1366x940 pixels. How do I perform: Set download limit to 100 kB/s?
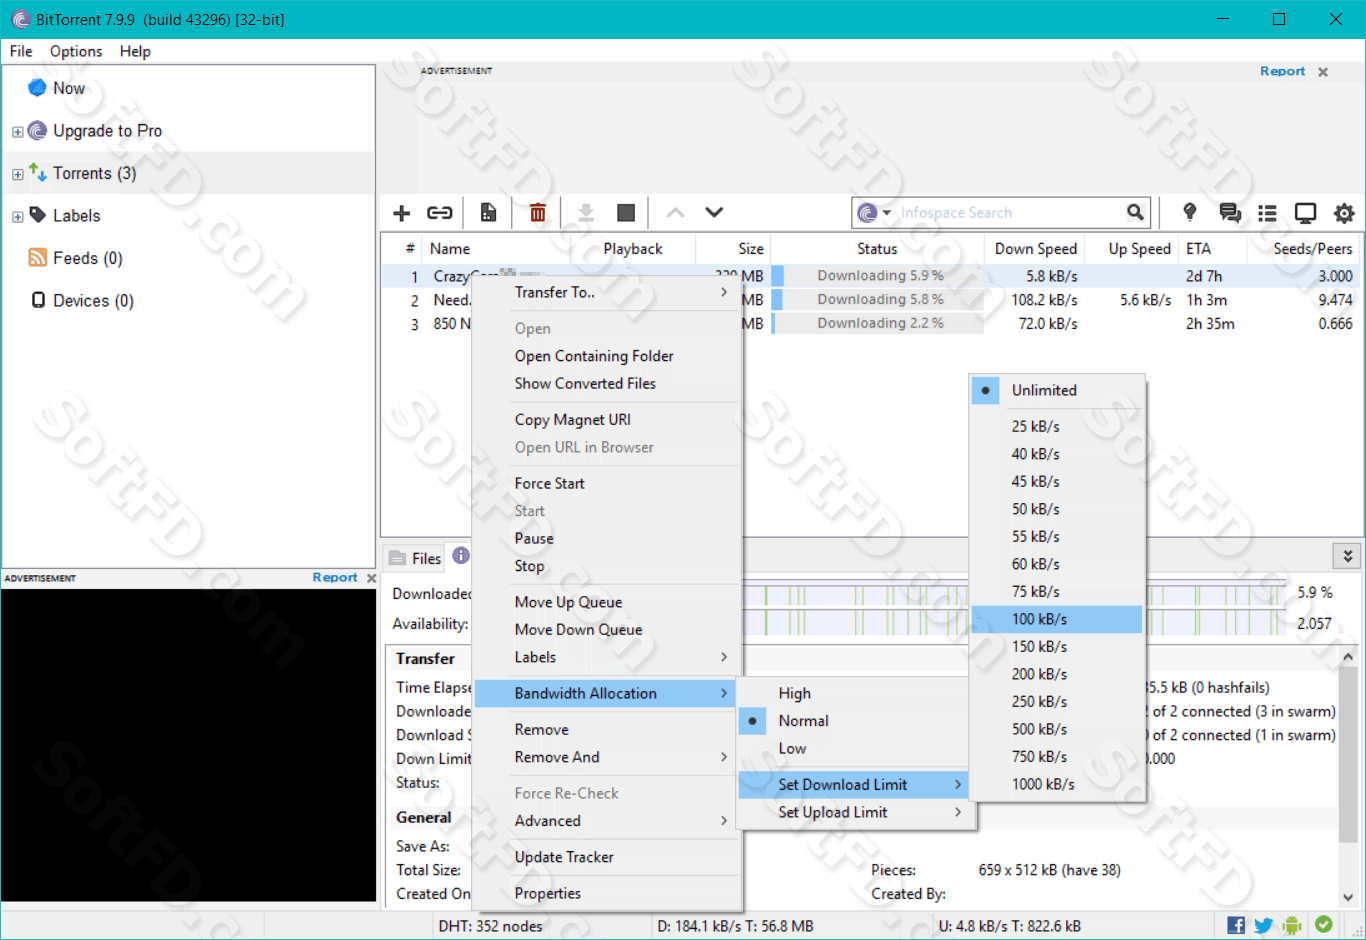[1057, 619]
